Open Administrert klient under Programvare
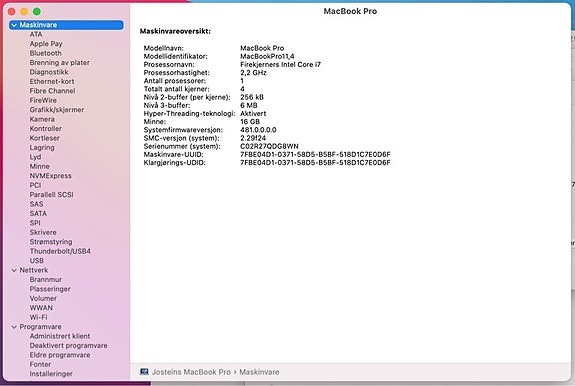 pos(60,337)
